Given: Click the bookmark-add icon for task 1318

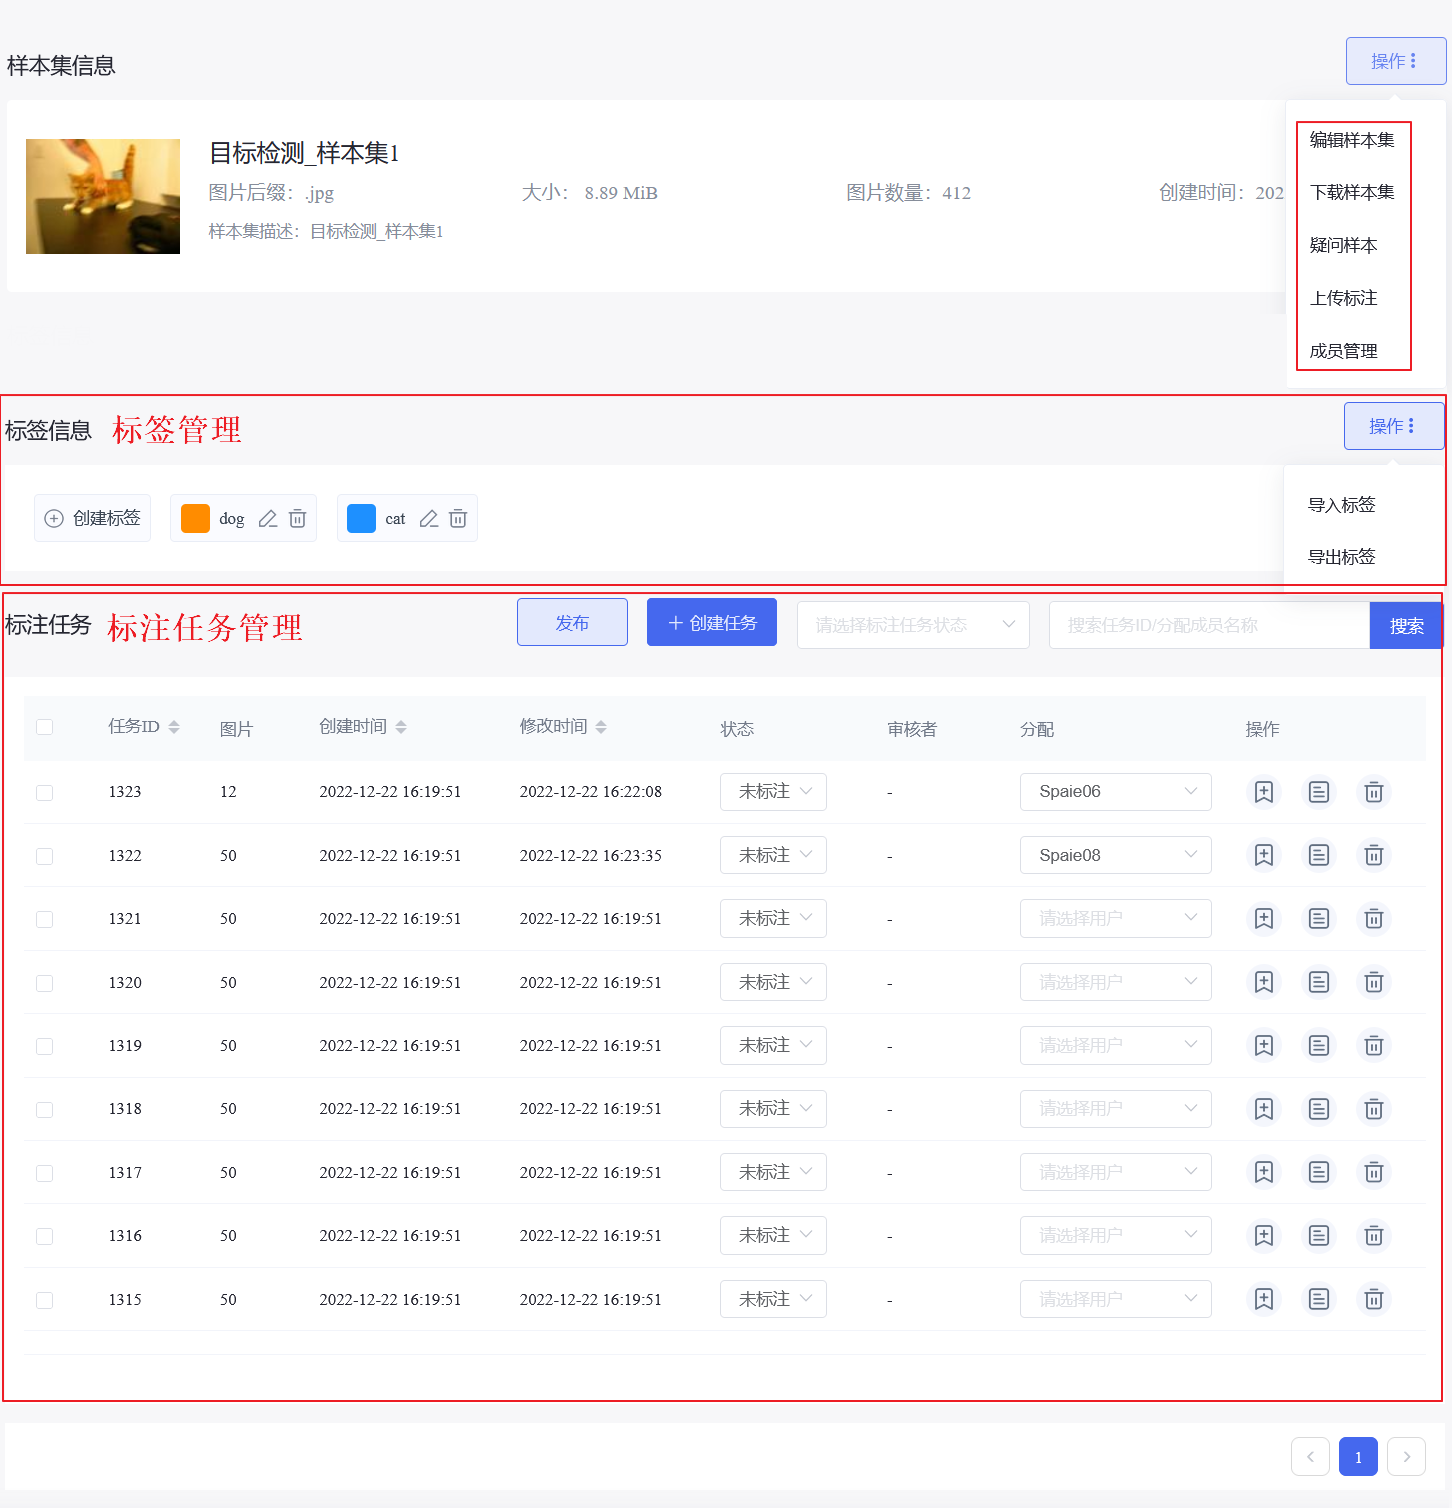Looking at the screenshot, I should pos(1264,1109).
